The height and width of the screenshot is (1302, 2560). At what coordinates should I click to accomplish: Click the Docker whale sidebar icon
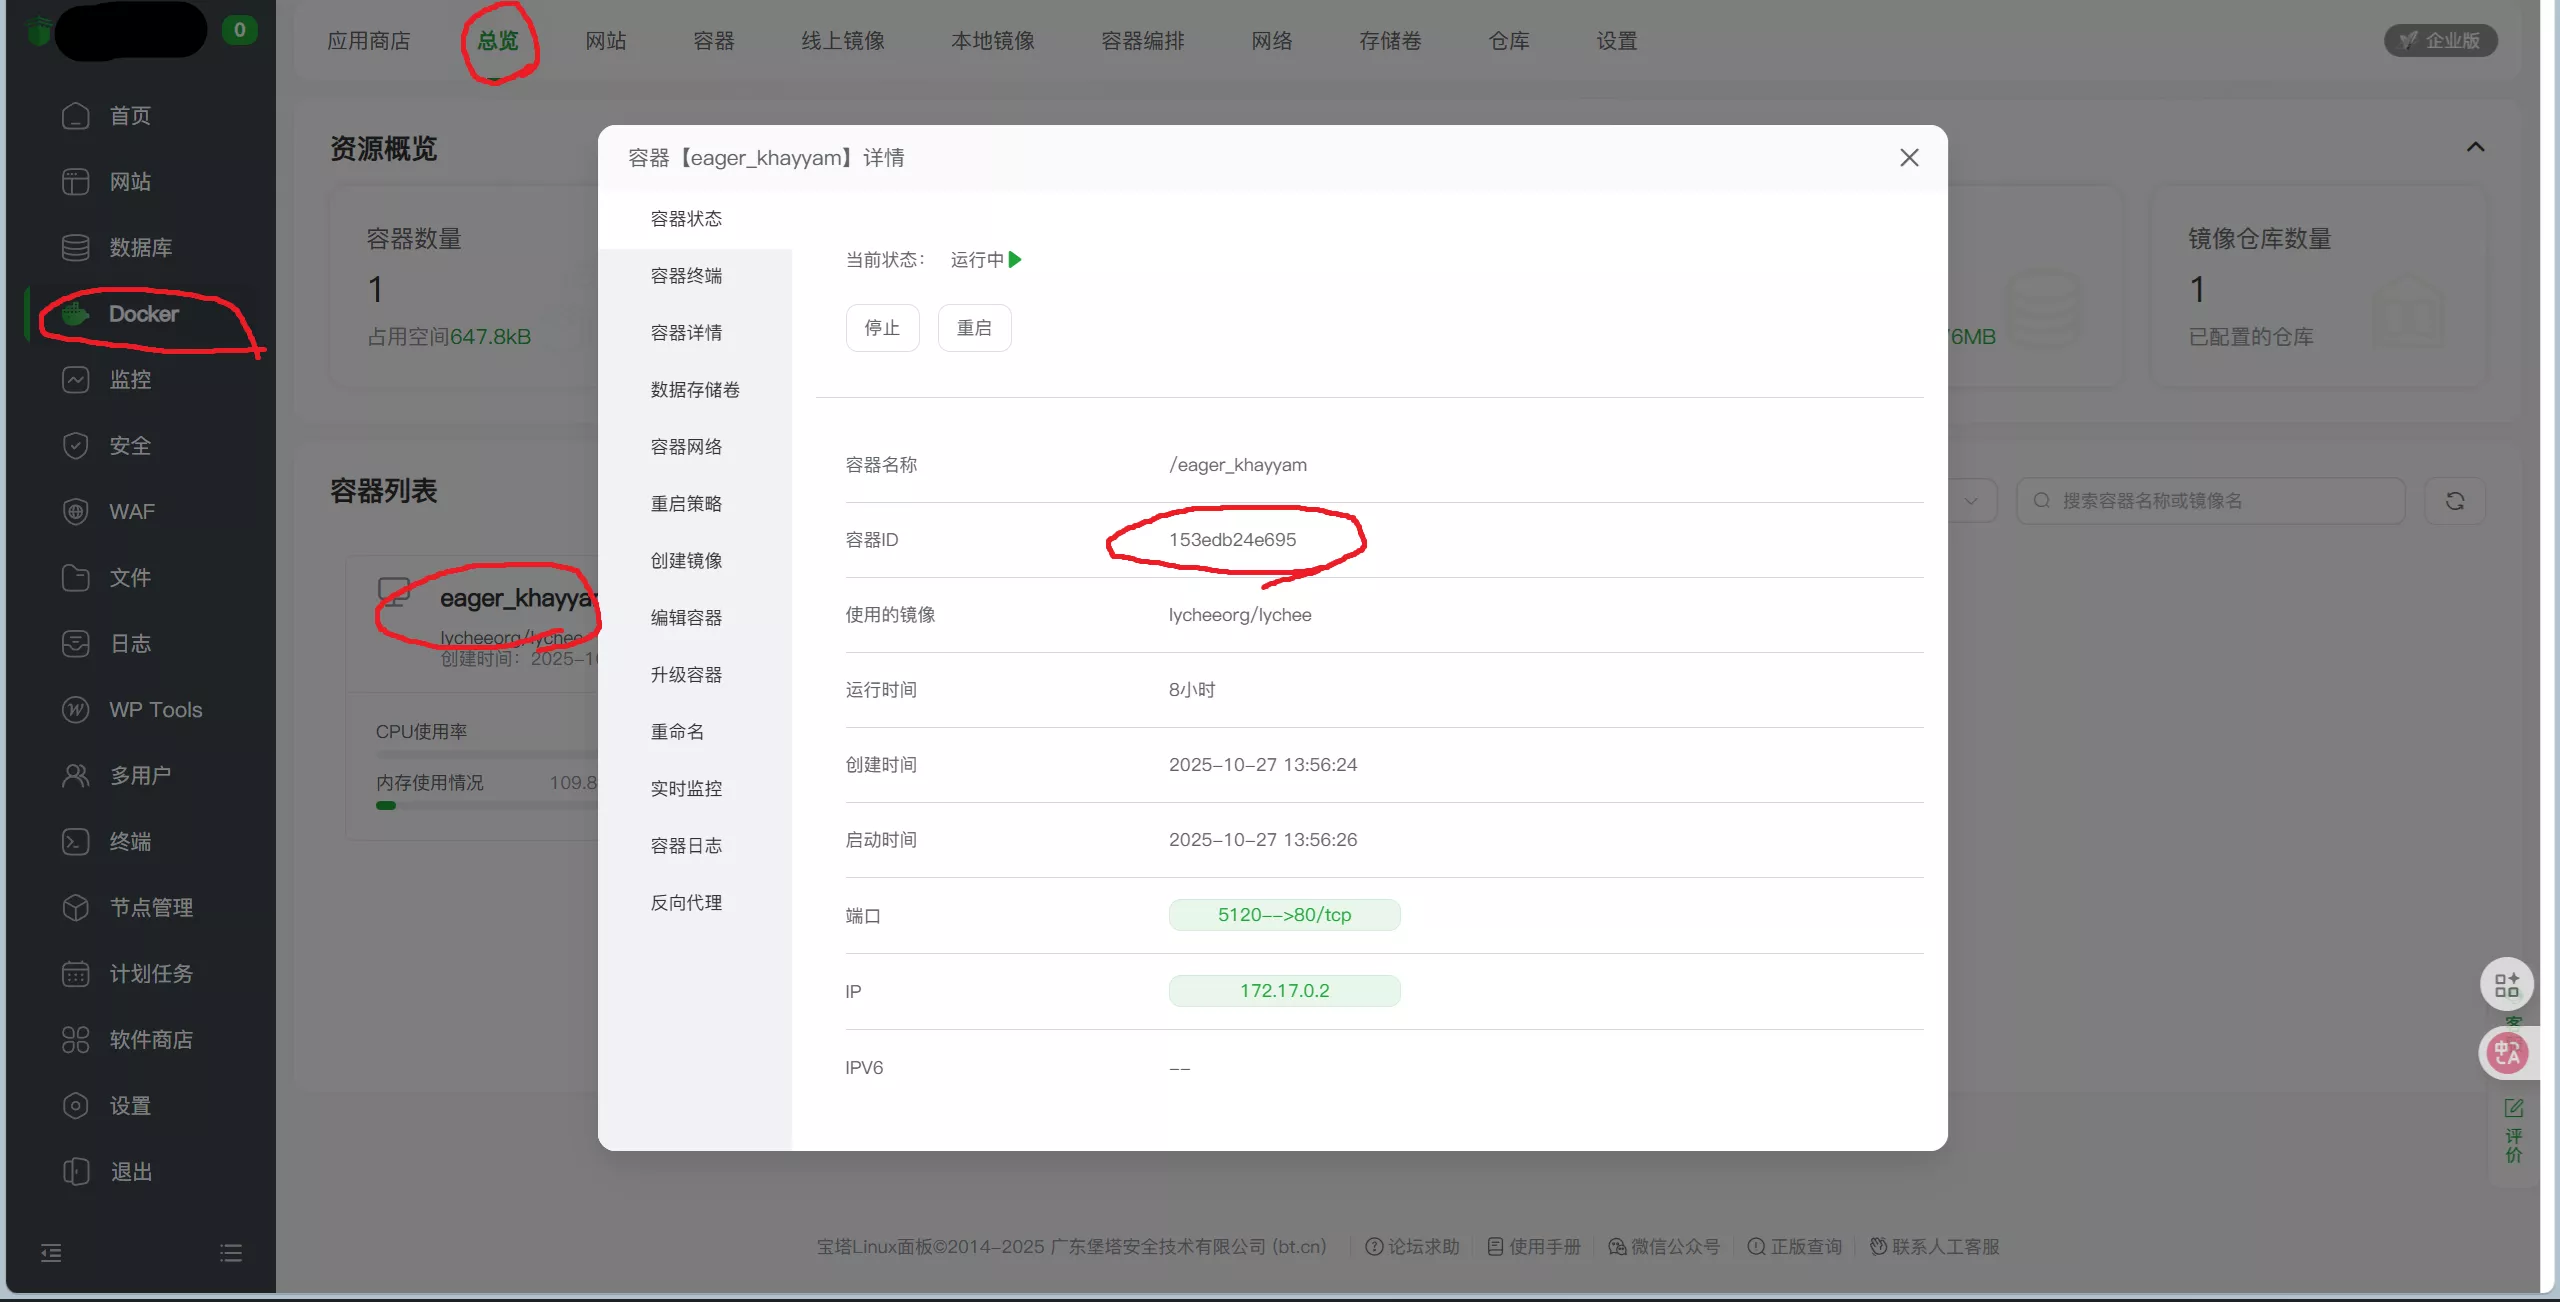76,314
